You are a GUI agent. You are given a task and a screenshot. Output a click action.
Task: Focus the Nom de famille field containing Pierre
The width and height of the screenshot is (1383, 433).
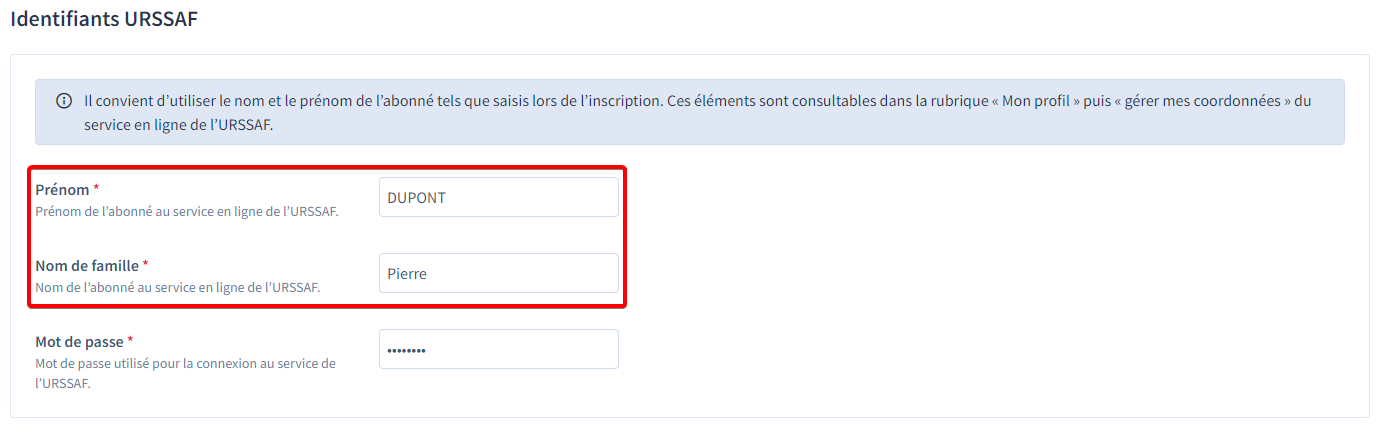[499, 273]
